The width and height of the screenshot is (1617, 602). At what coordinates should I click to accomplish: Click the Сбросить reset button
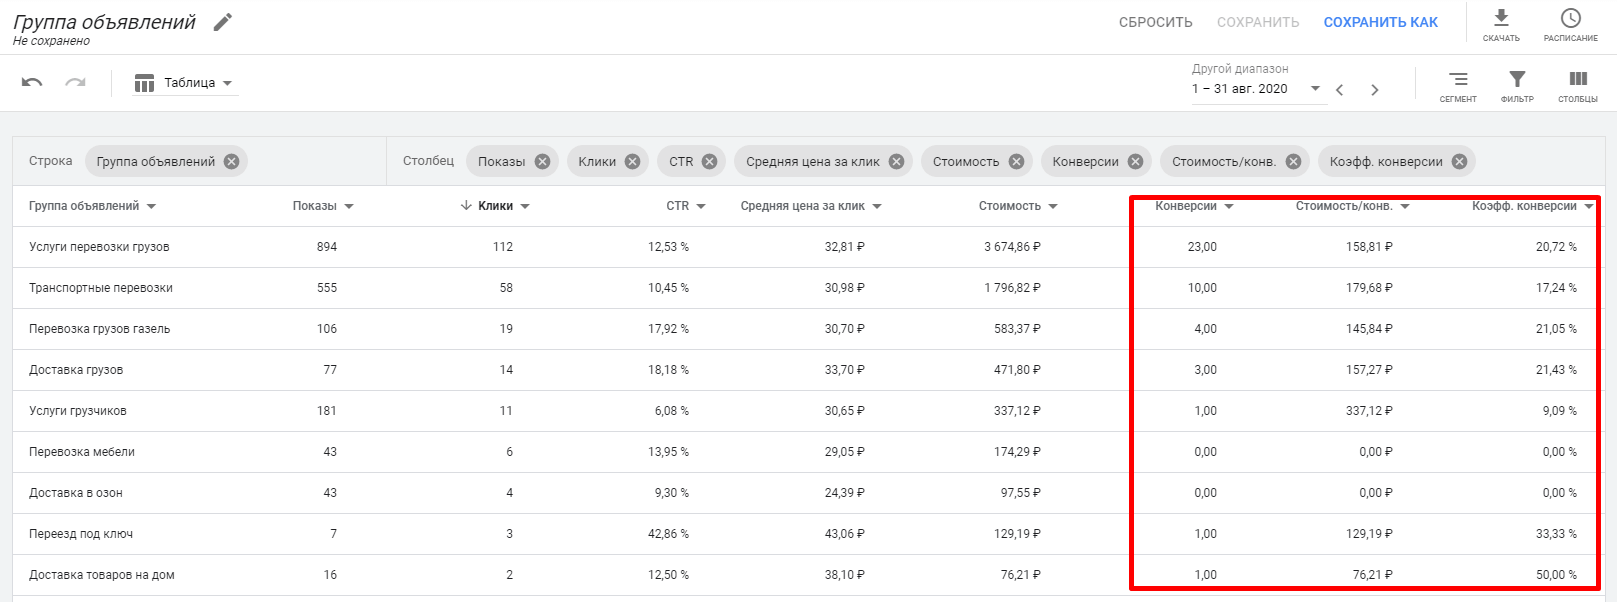click(x=1156, y=22)
